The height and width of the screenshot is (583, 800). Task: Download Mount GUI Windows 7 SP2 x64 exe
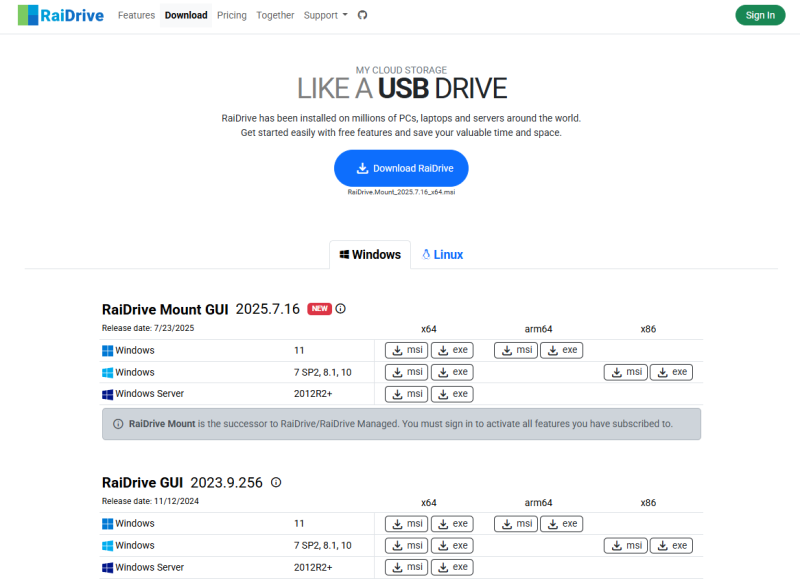(x=453, y=372)
